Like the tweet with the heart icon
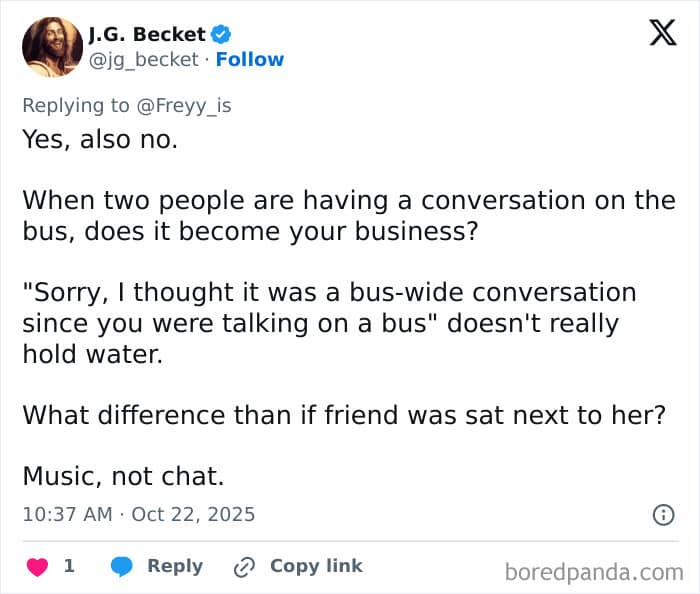The height and width of the screenshot is (594, 700). (x=38, y=566)
